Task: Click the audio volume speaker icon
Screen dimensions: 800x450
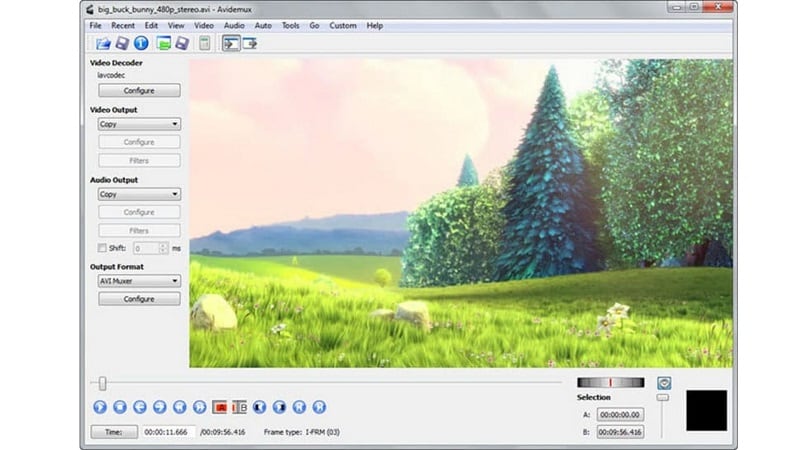Action: 664,383
